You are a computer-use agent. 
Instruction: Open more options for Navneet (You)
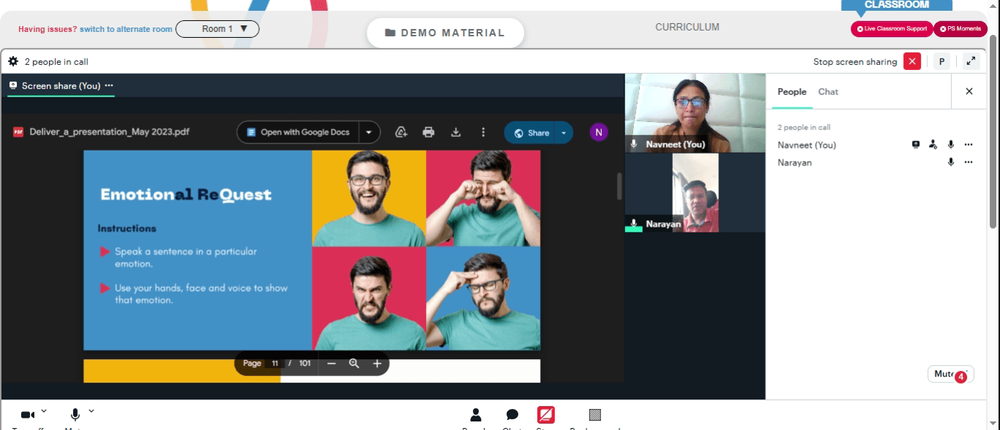[x=968, y=145]
